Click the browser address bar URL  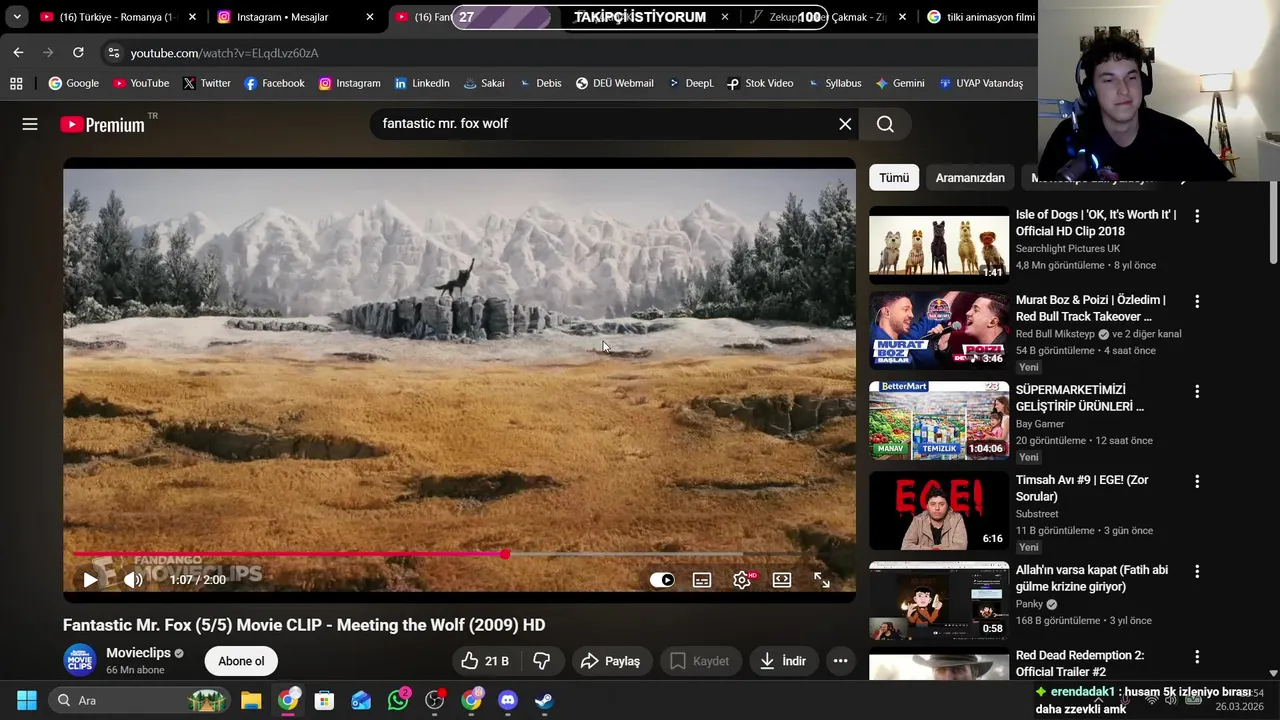(x=224, y=53)
